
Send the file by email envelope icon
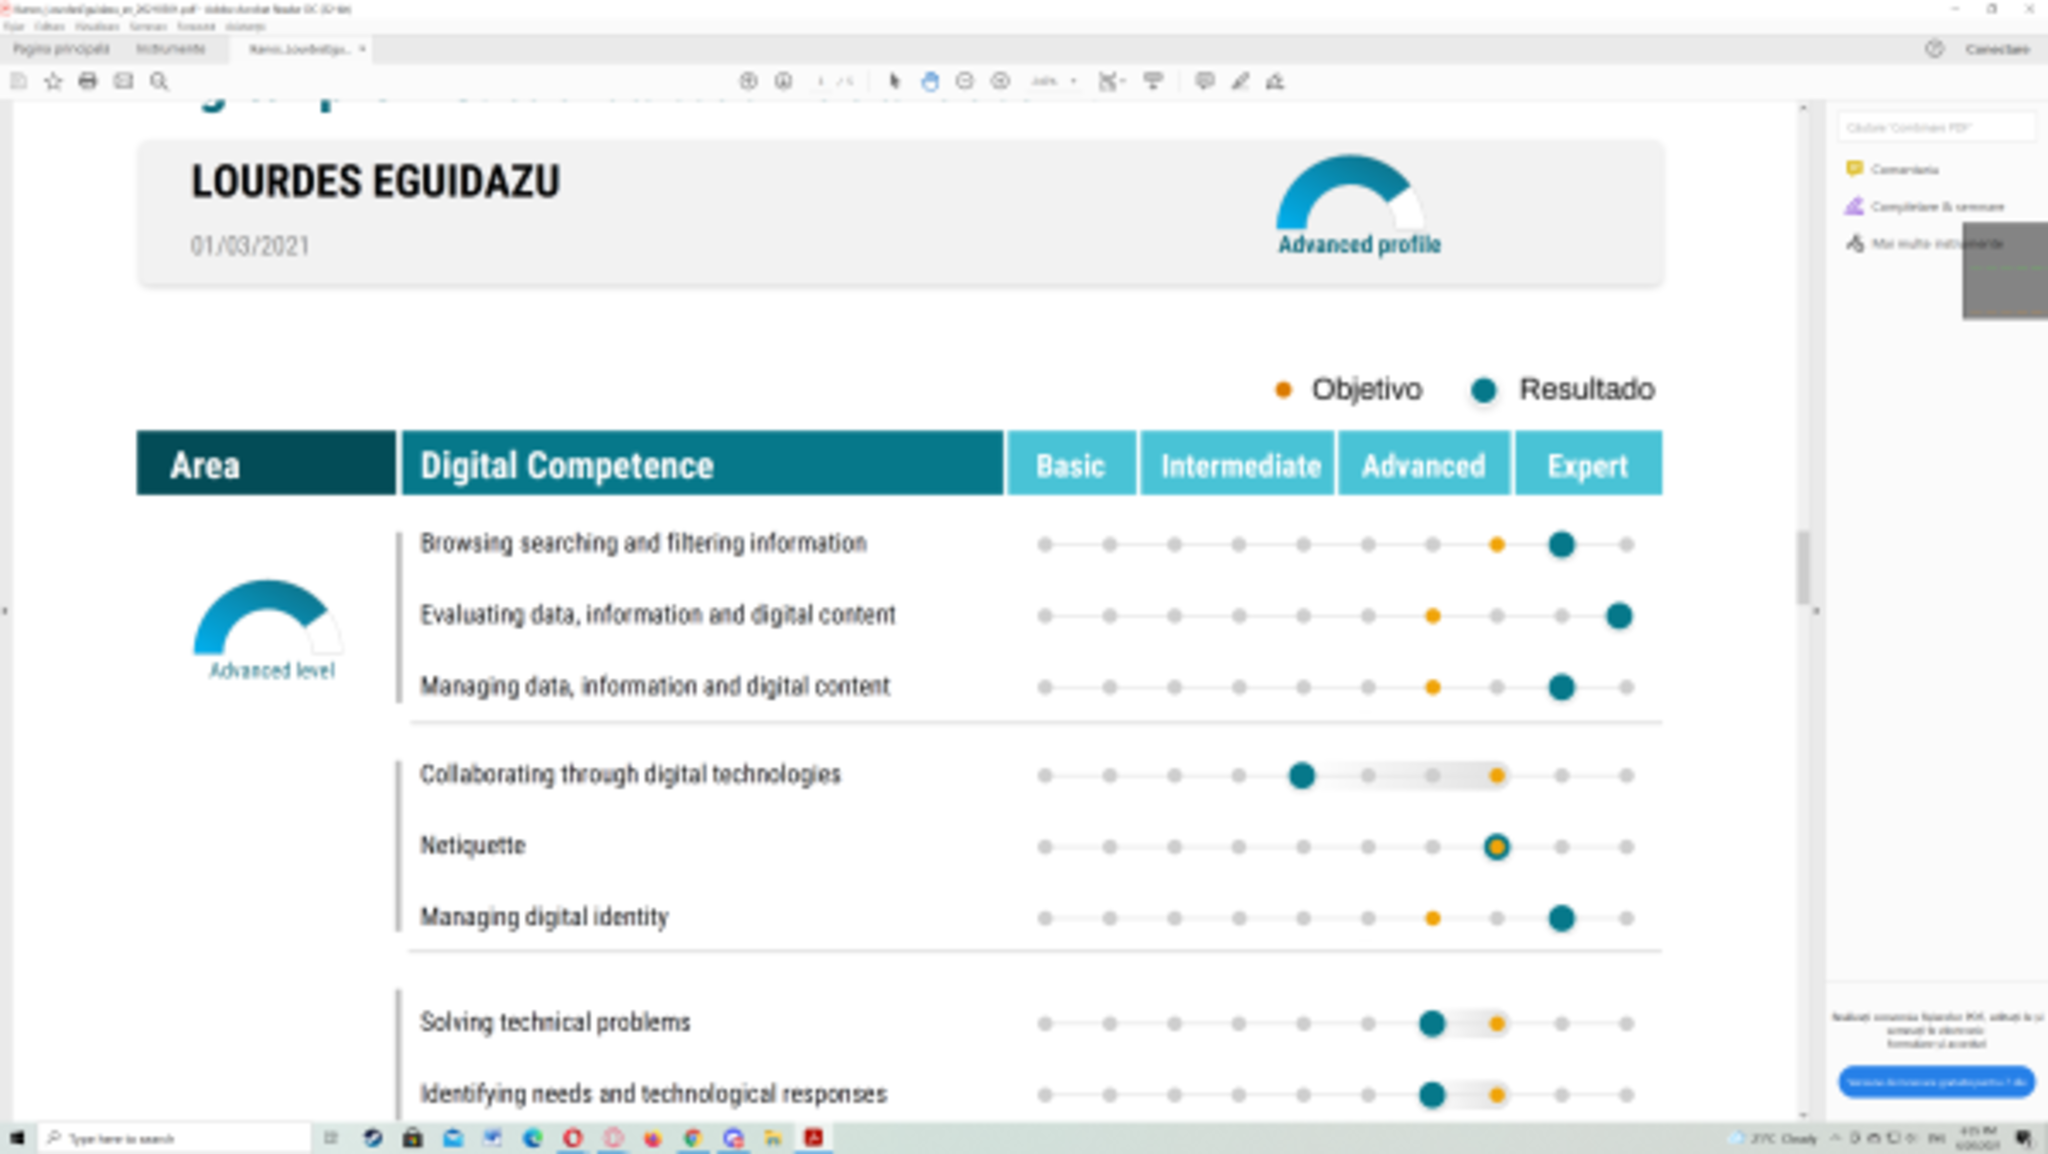[123, 81]
